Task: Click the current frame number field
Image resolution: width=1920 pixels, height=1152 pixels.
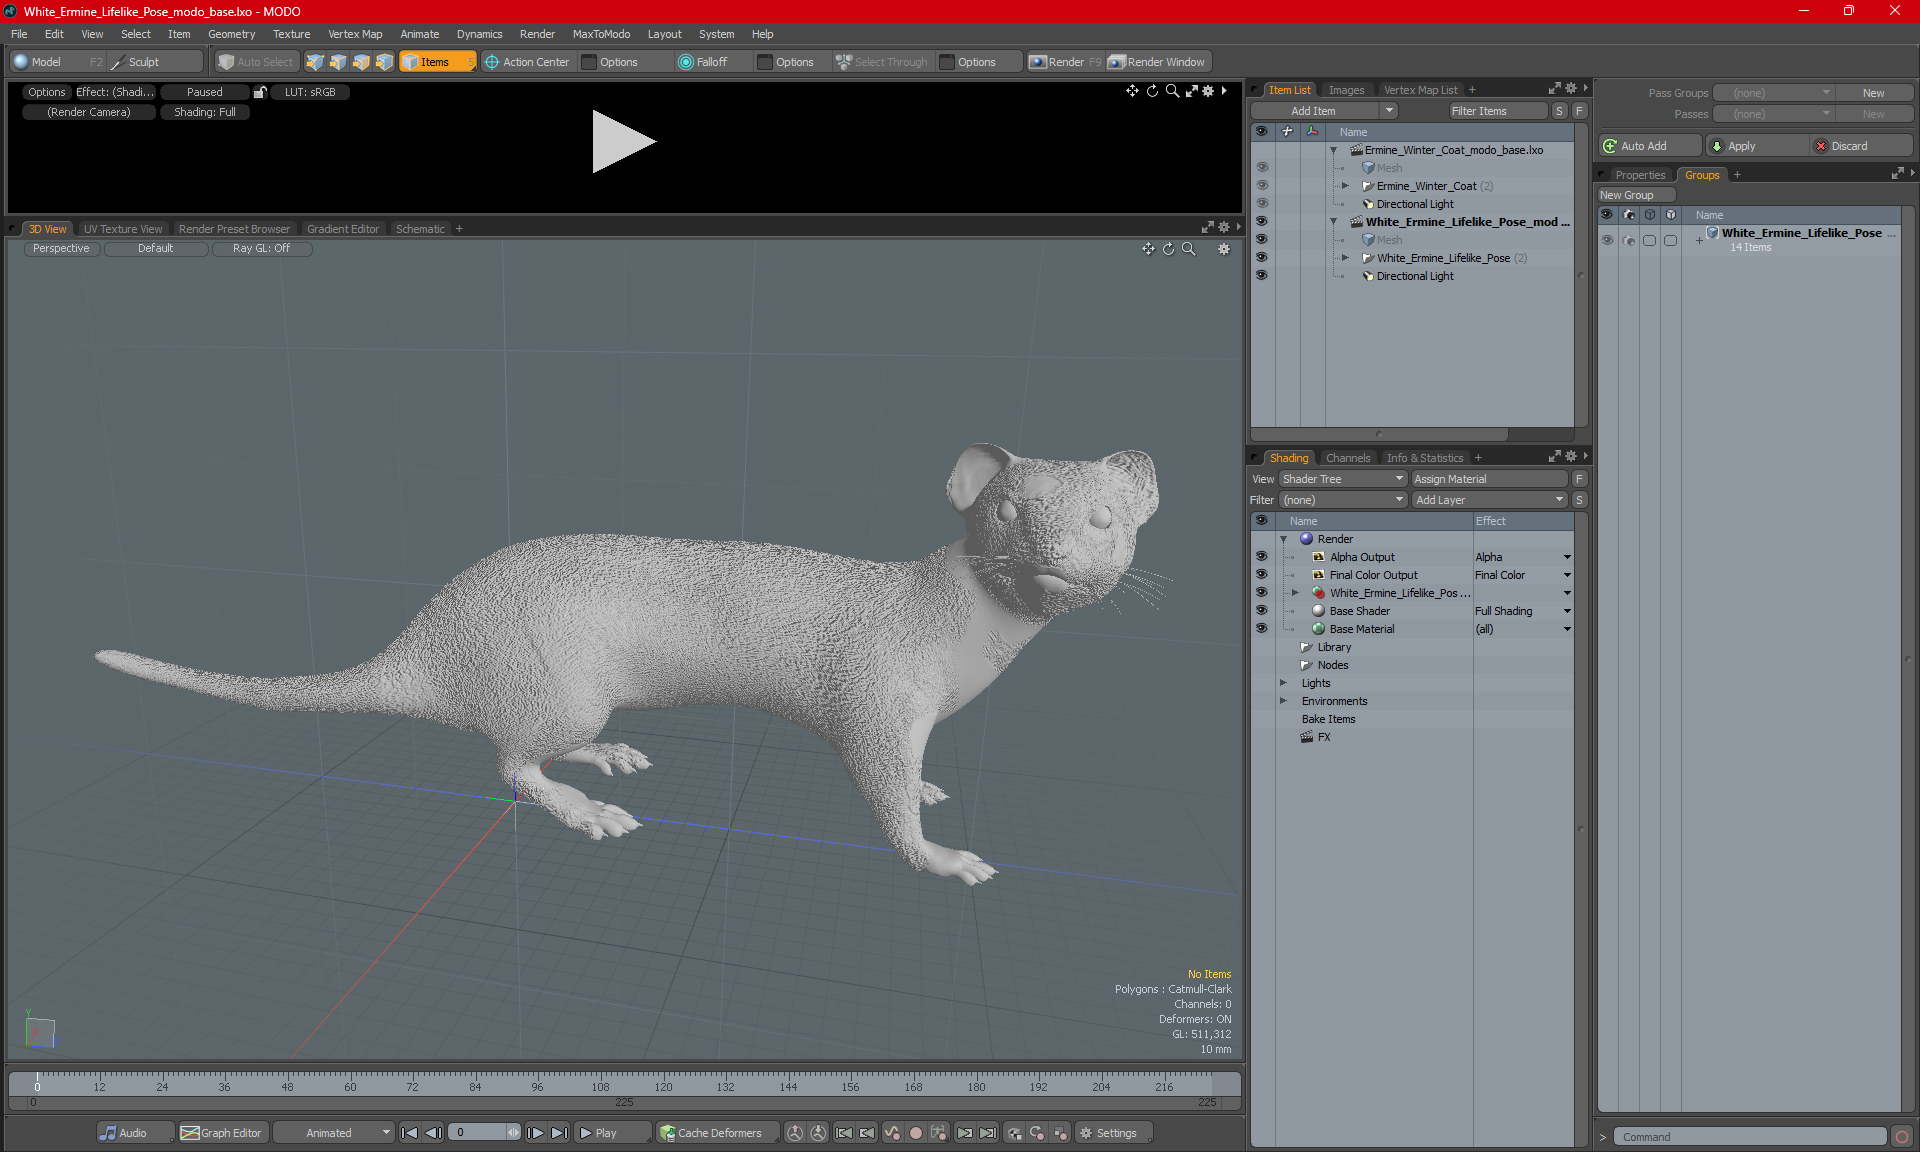Action: coord(478,1133)
